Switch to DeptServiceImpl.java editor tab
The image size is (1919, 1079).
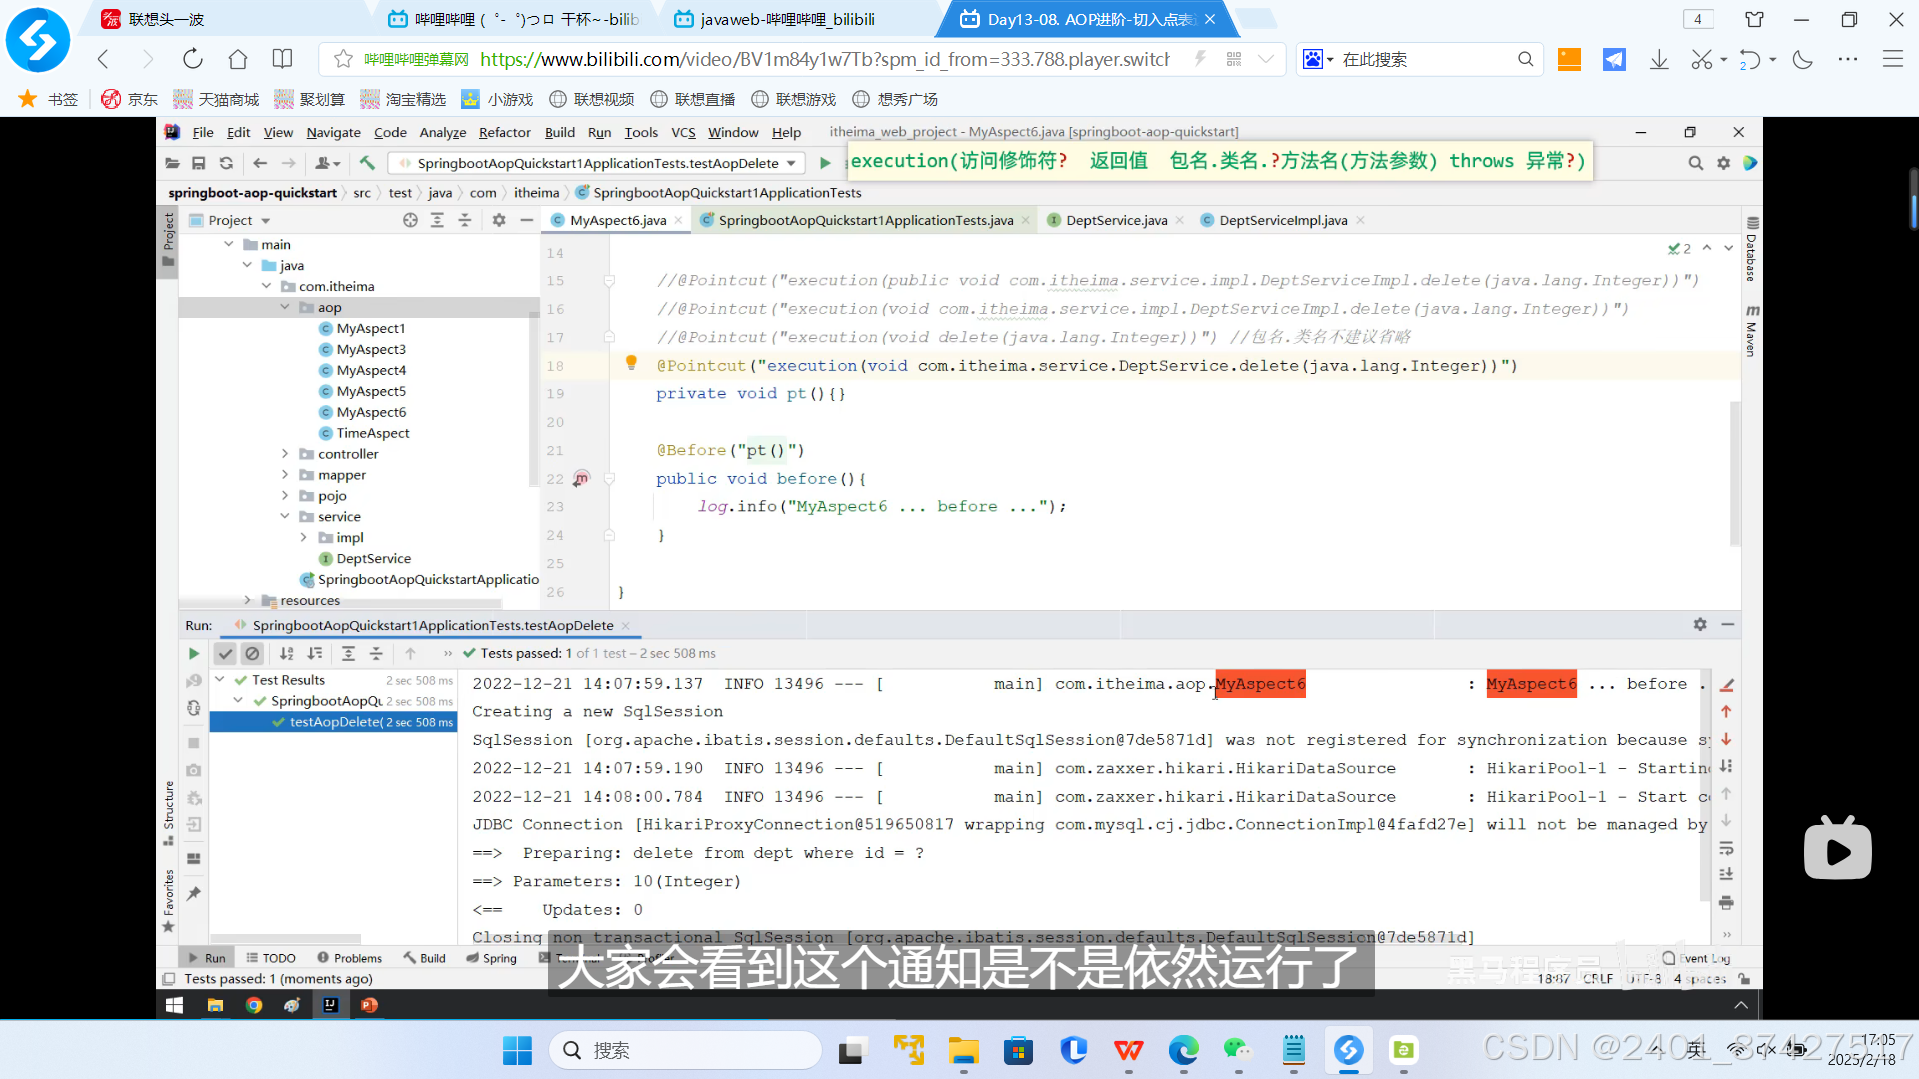point(1283,220)
